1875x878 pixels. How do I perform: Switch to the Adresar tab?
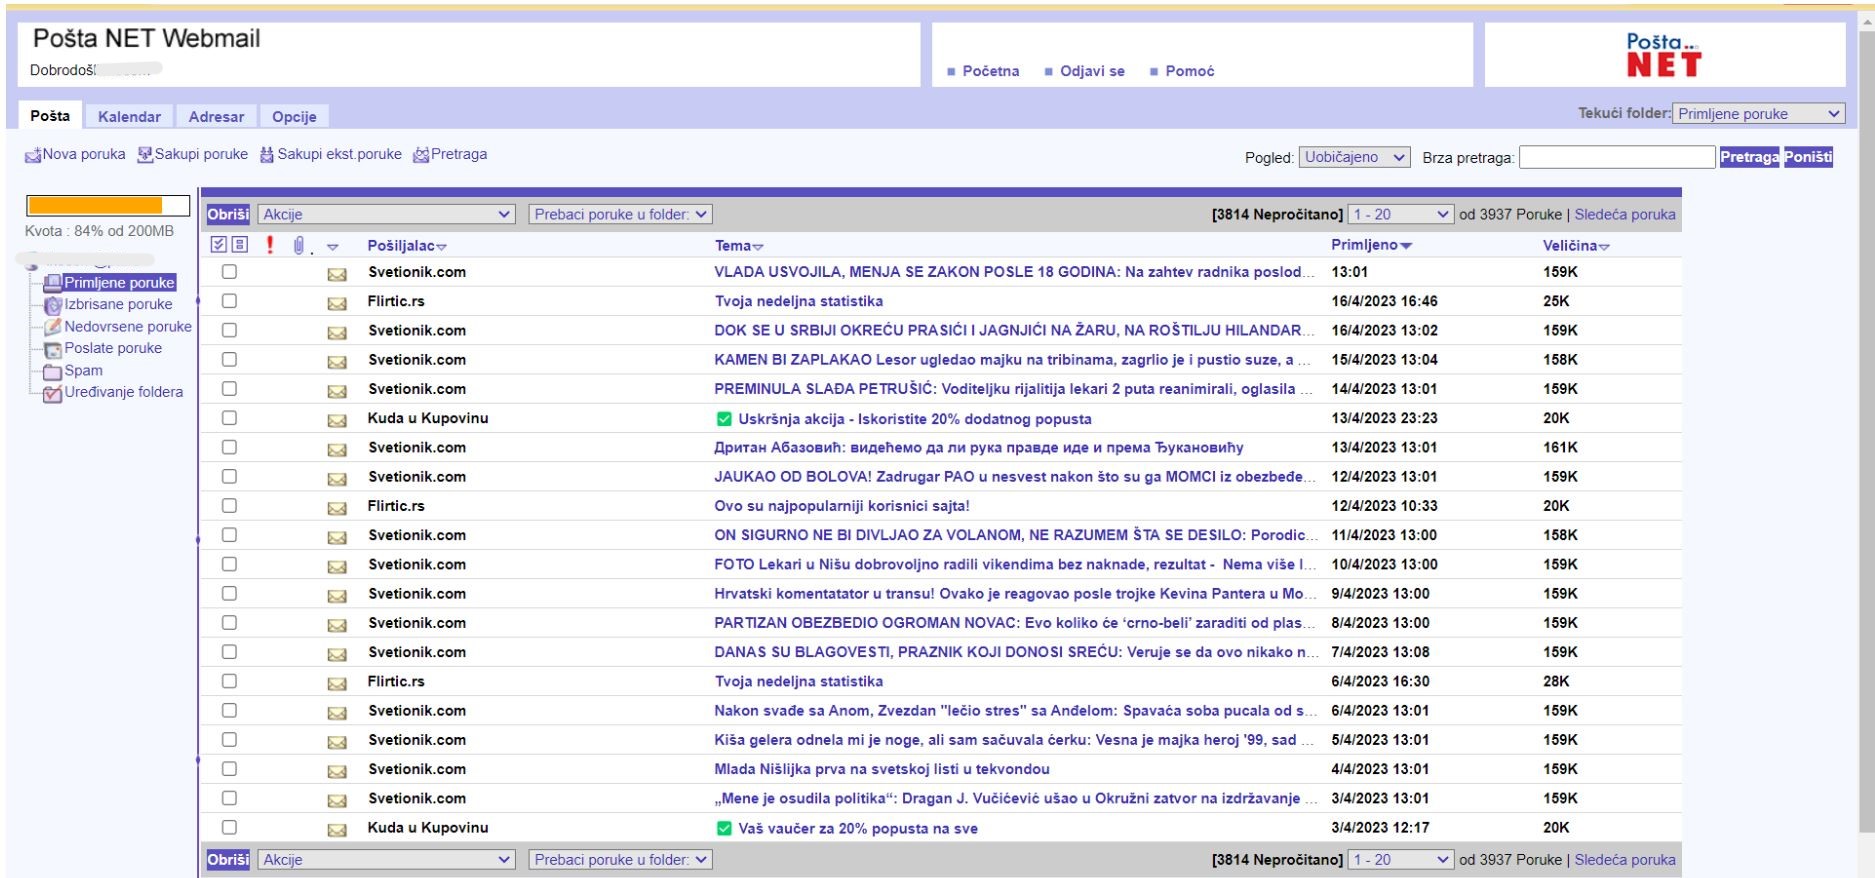click(216, 116)
